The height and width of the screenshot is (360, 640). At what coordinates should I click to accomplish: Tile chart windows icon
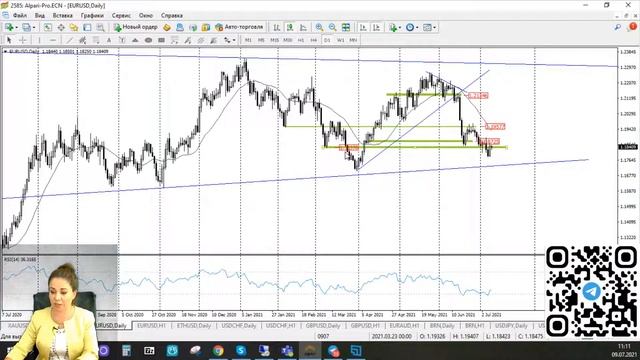pos(346,27)
